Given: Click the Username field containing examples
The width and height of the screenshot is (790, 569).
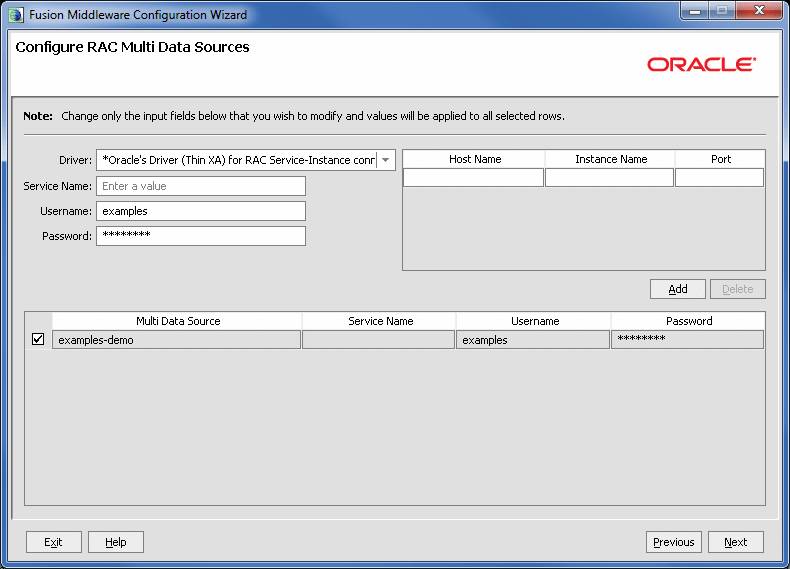Looking at the screenshot, I should 201,211.
